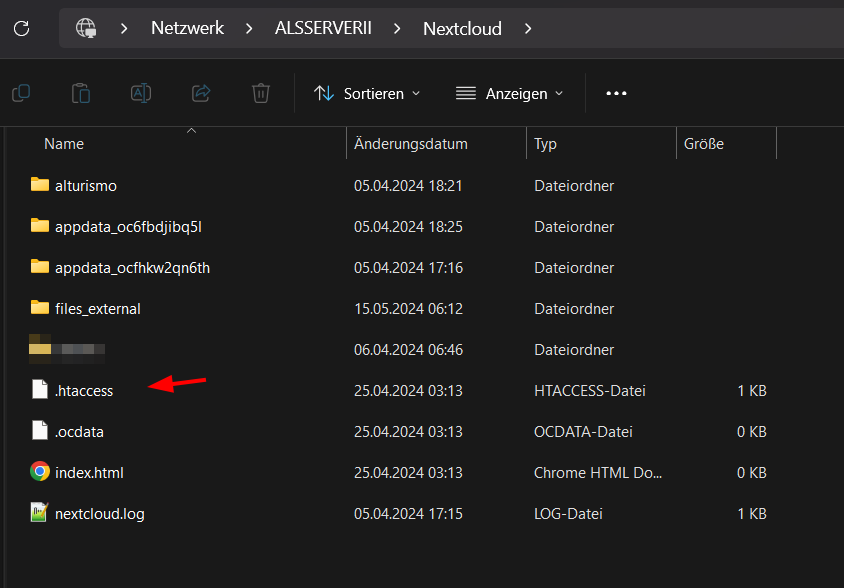Click the .htaccess file icon

pyautogui.click(x=40, y=389)
